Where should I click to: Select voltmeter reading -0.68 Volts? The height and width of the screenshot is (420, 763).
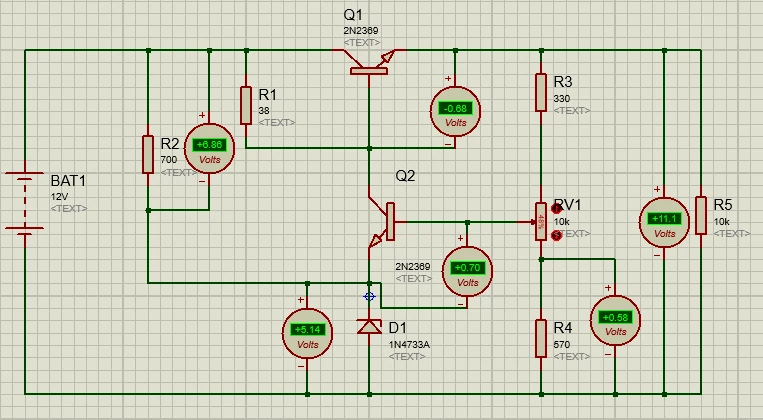[455, 111]
